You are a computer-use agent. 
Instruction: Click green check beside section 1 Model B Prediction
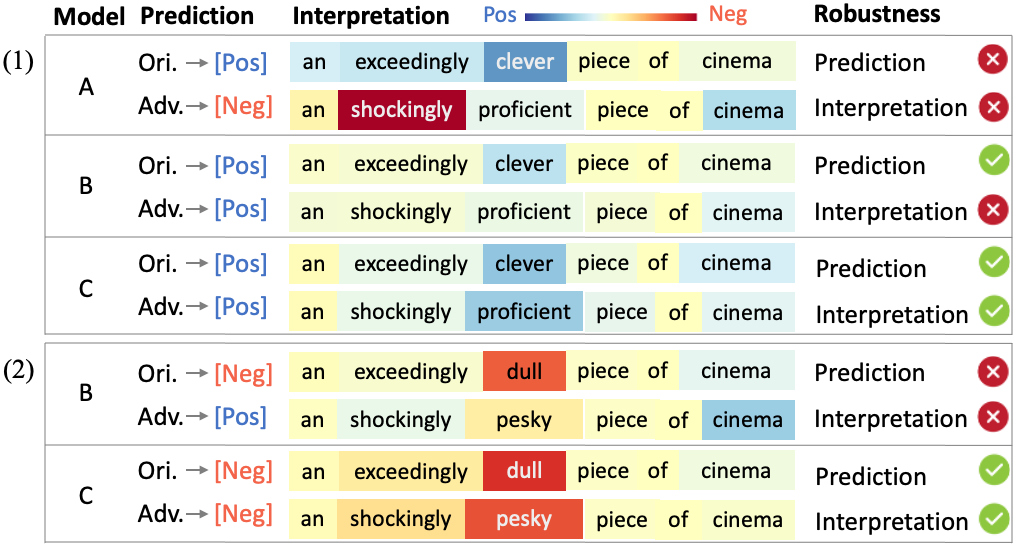click(994, 160)
